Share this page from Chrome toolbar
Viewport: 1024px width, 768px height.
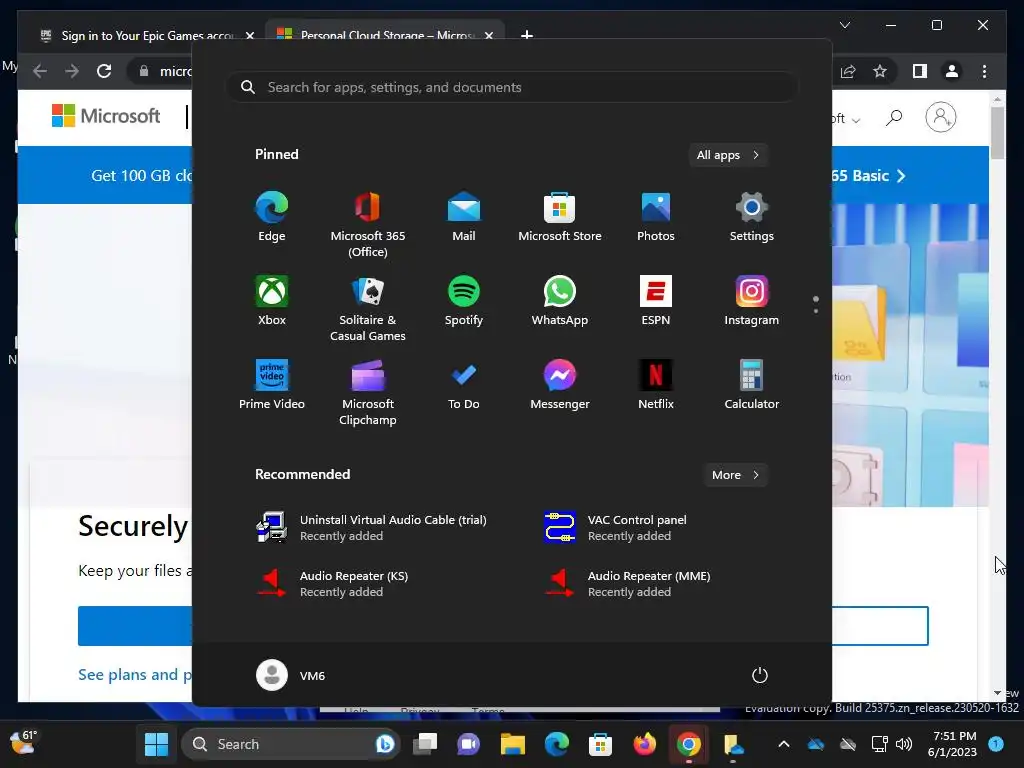click(848, 71)
